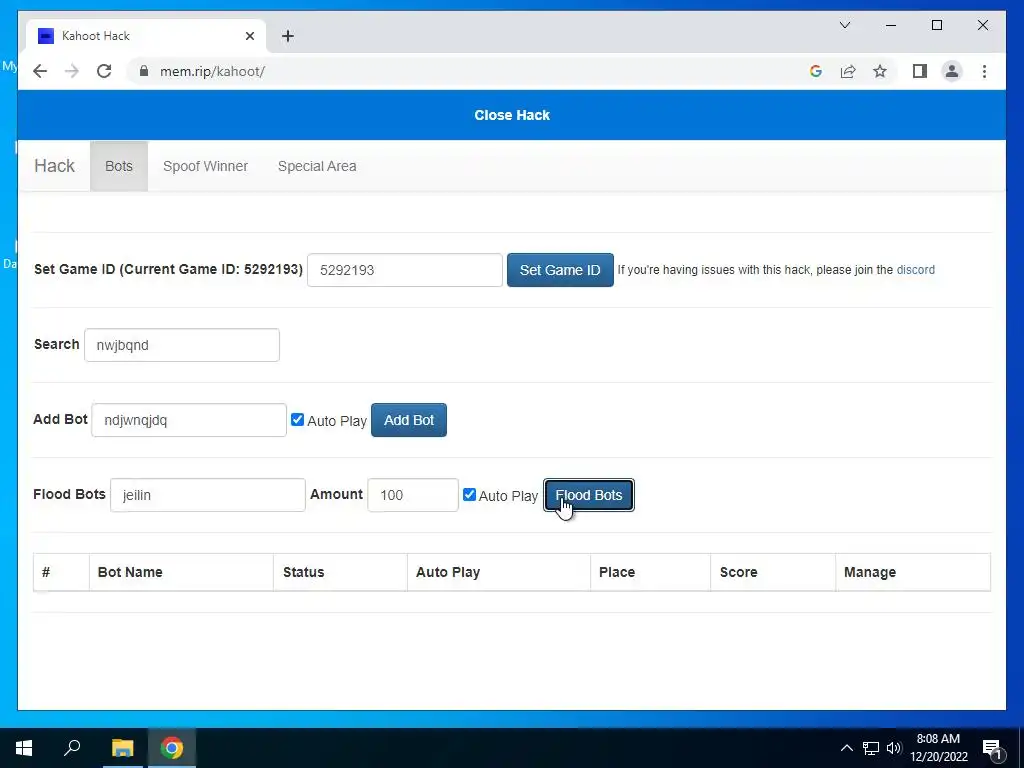The height and width of the screenshot is (768, 1024).
Task: Click the Game ID input field
Action: click(x=405, y=270)
